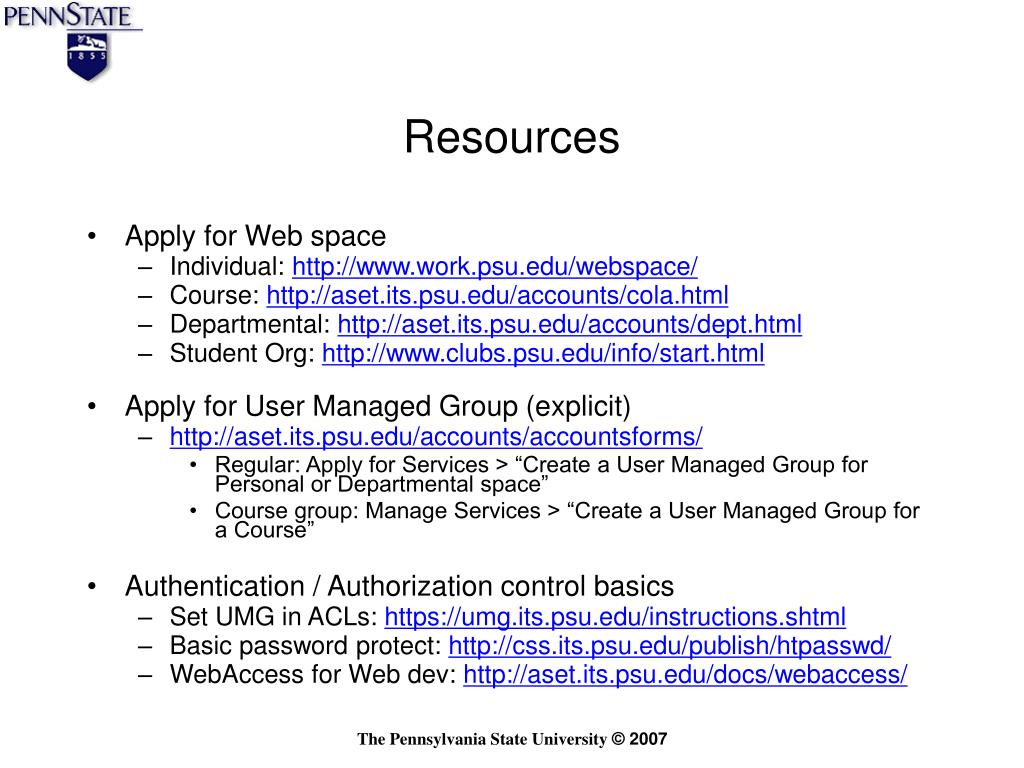Click 'Authentication / Authorization control basics' heading
Viewport: 1024px width, 768px height.
tap(399, 586)
